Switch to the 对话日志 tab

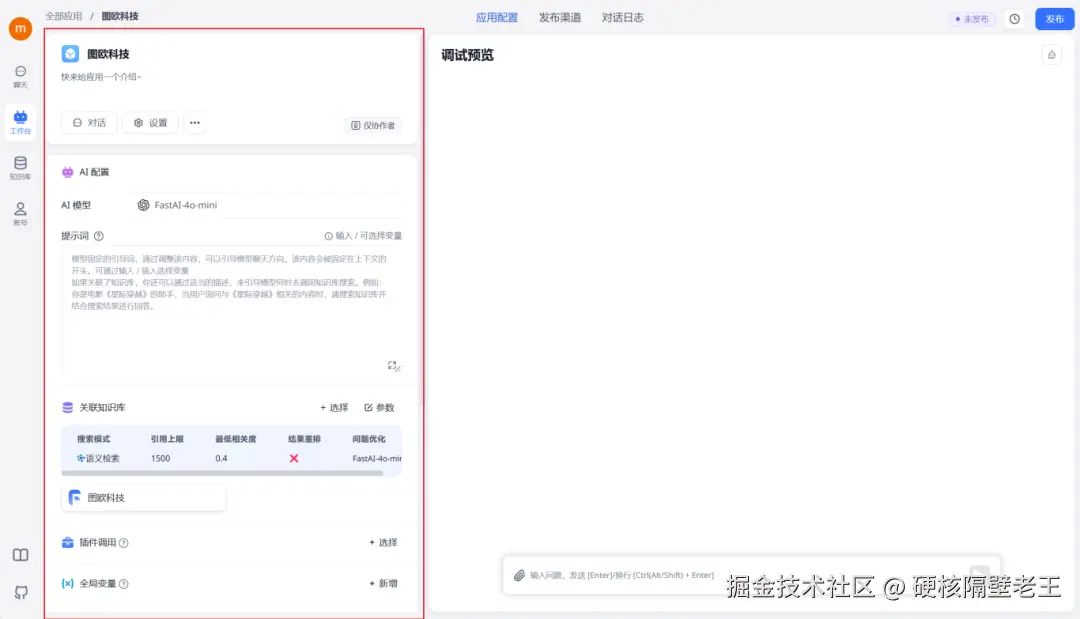[x=623, y=18]
